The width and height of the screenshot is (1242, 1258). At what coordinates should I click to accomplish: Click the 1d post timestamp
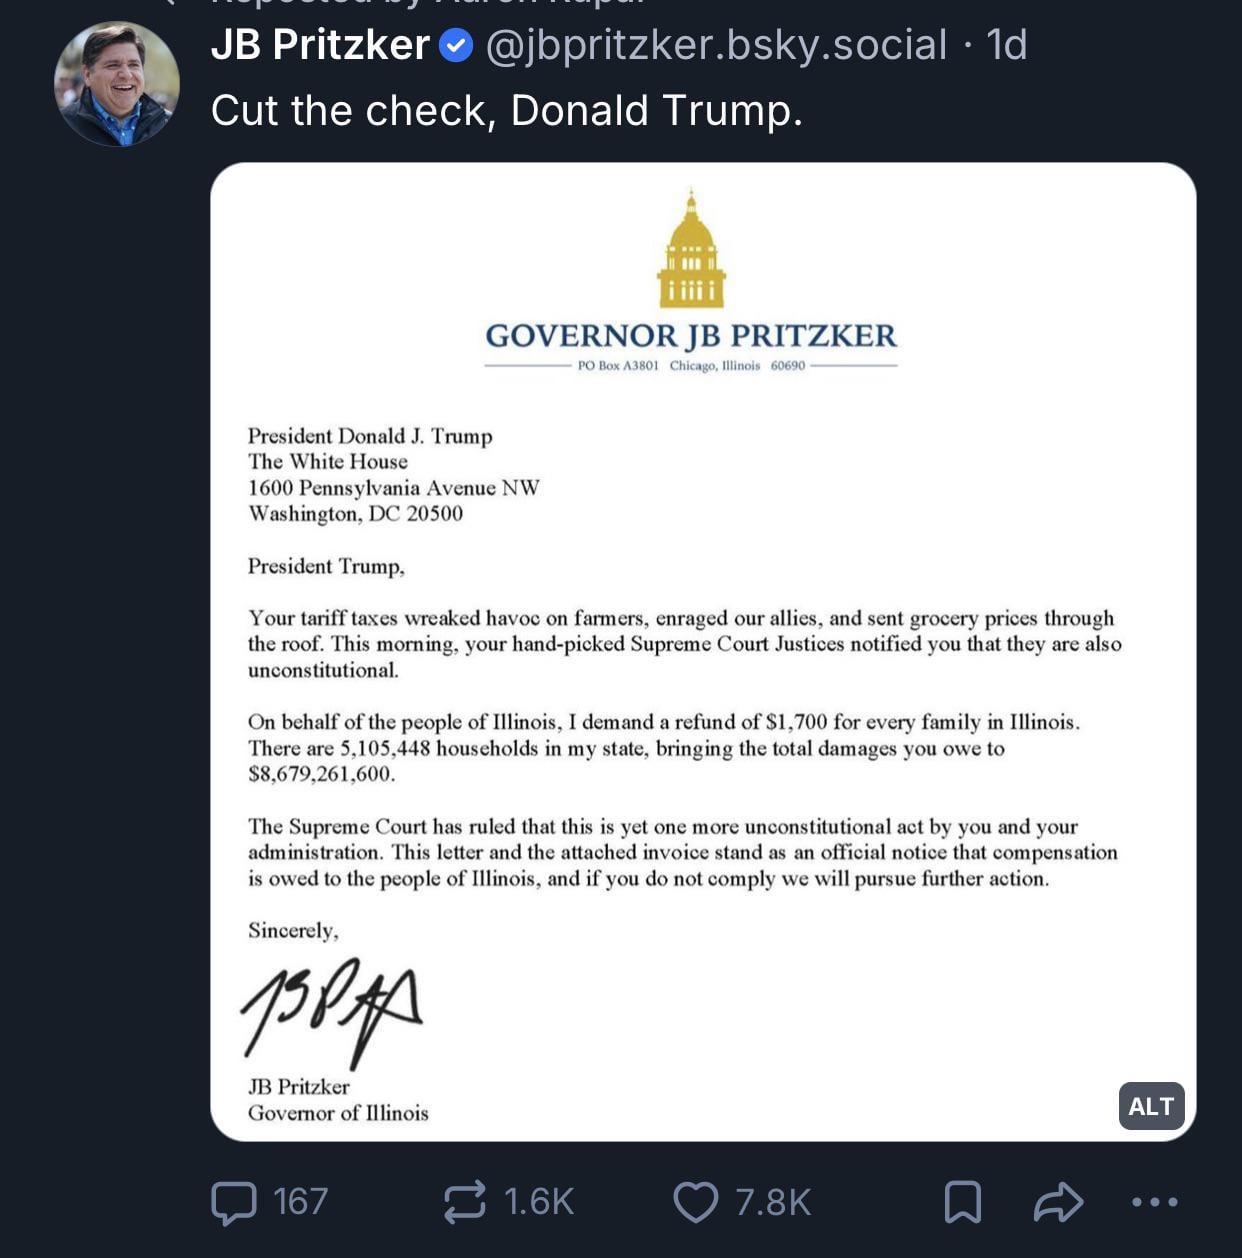(1007, 46)
